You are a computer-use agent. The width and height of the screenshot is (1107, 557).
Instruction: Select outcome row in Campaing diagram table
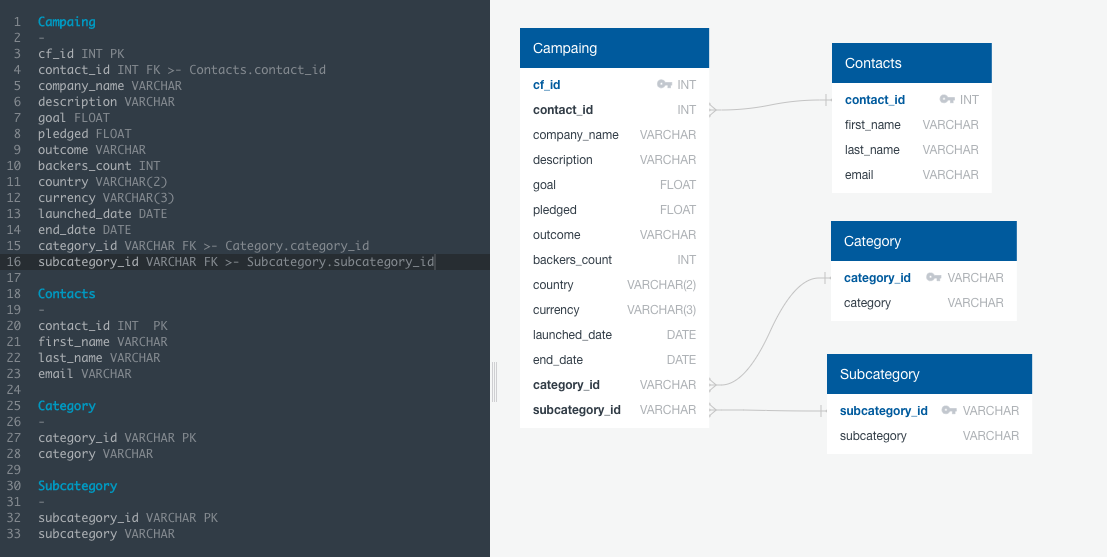tap(614, 234)
